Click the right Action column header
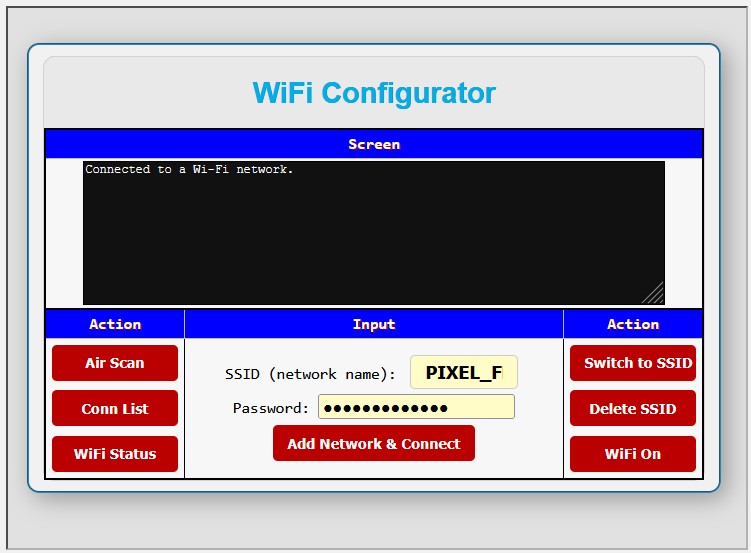 [633, 324]
